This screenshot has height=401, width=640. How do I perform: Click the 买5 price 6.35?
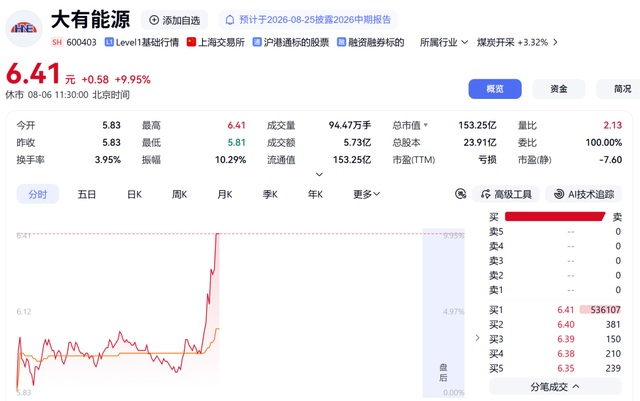566,368
